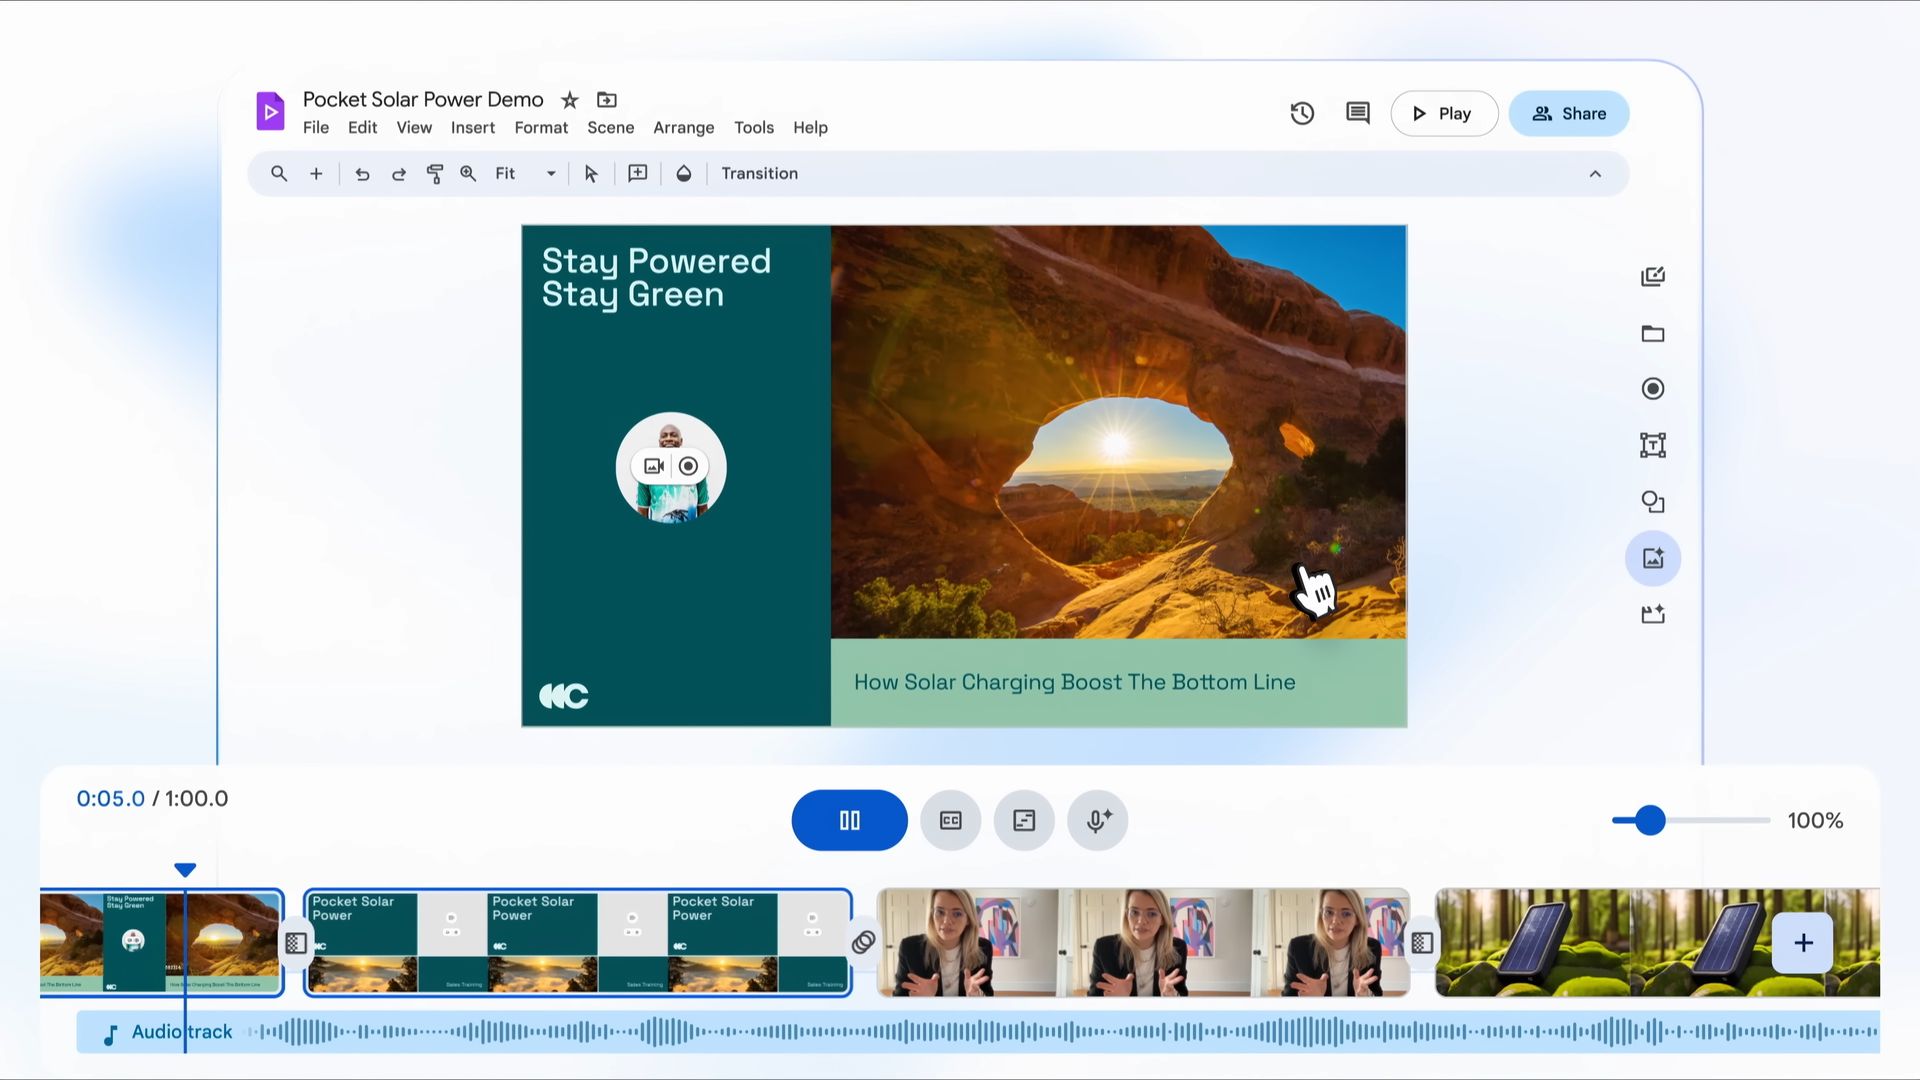The image size is (1920, 1080).
Task: Open the shapes sidebar icon
Action: click(1652, 502)
